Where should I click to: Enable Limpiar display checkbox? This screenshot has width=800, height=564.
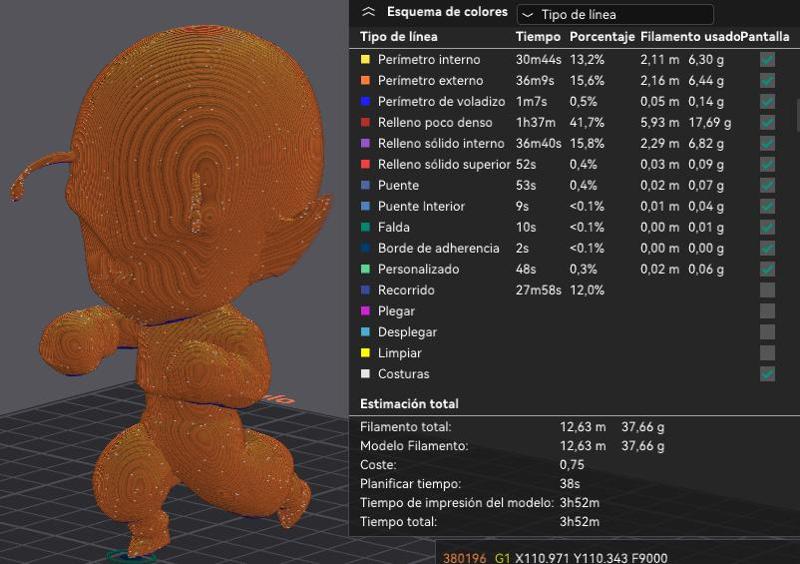tap(767, 353)
